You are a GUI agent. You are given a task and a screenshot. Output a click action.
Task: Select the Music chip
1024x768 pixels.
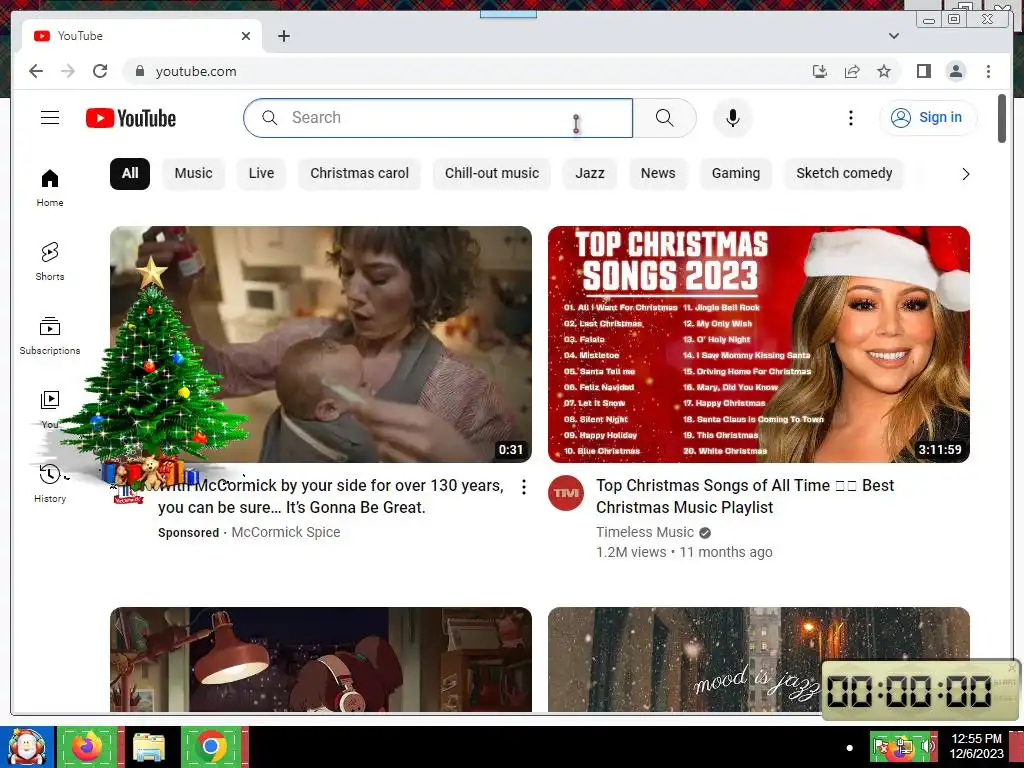[x=193, y=174]
